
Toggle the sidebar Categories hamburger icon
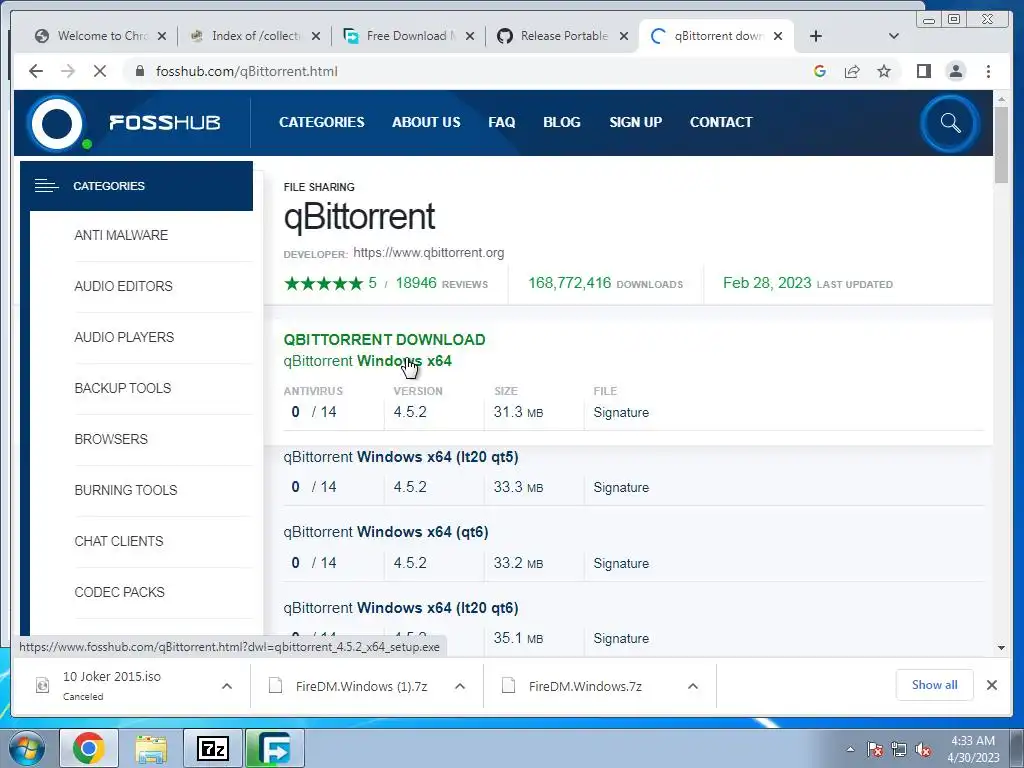pyautogui.click(x=46, y=186)
